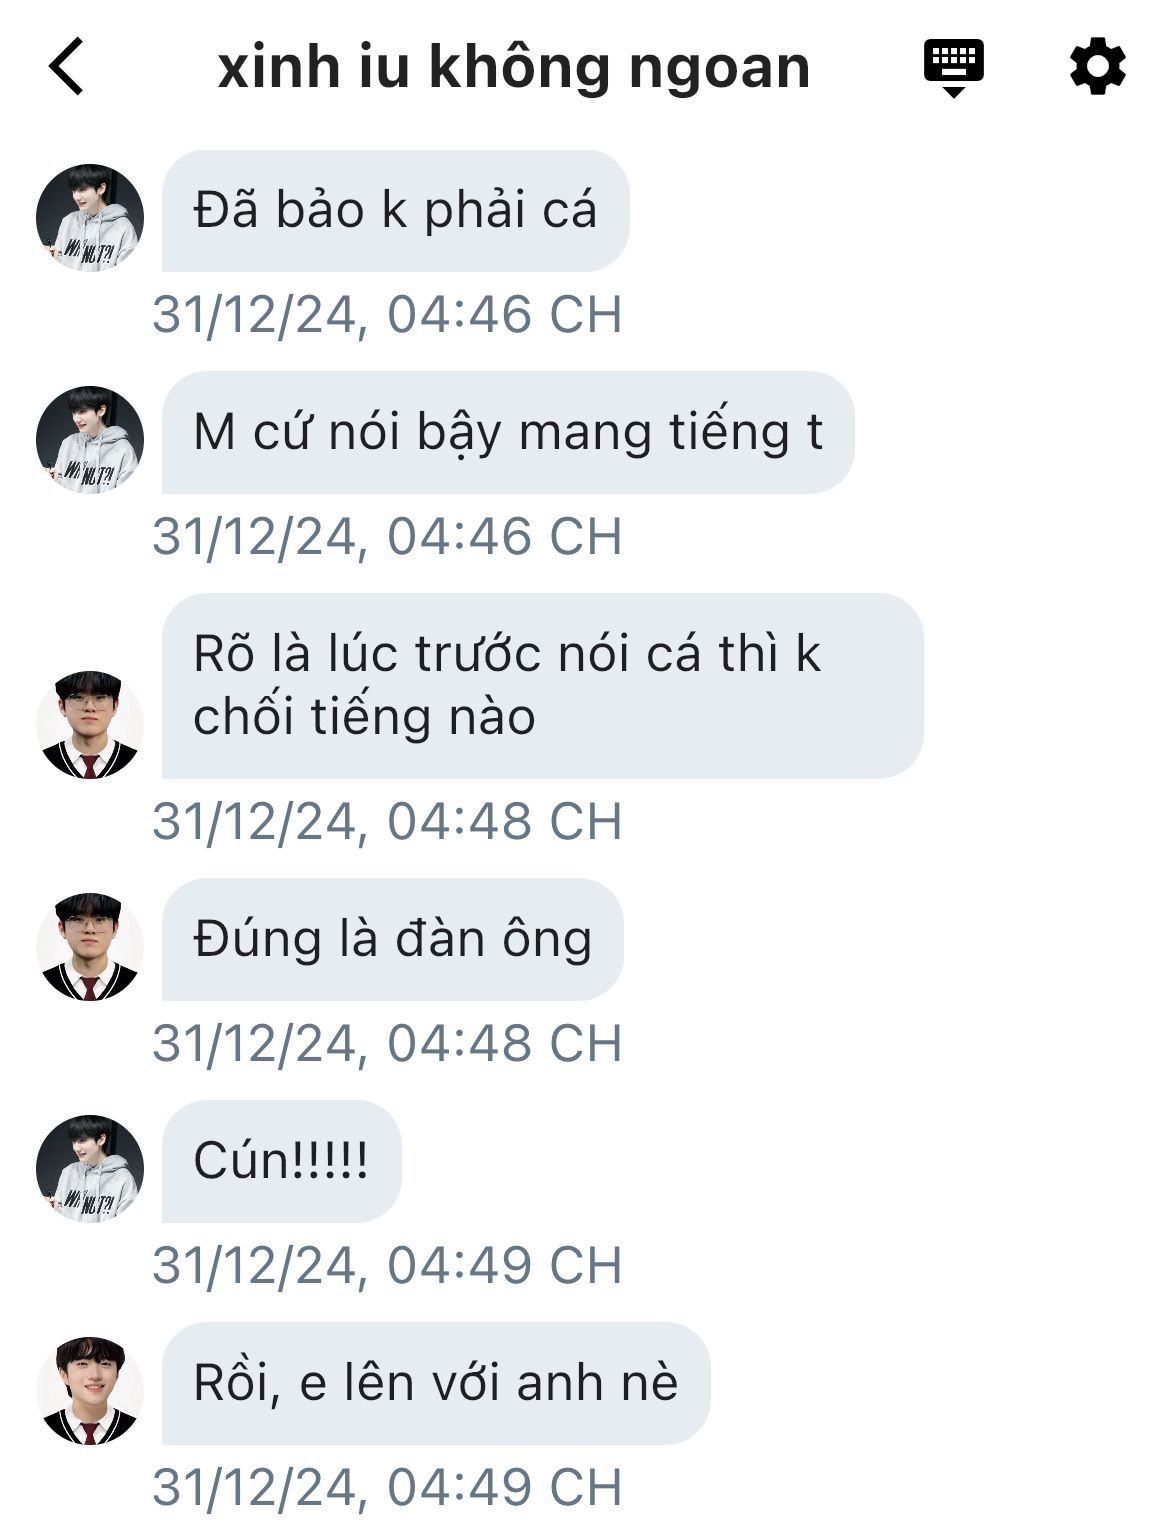Select "Rồi, e lên với anh nè" bubble
This screenshot has height=1532, width=1170.
click(x=436, y=1384)
